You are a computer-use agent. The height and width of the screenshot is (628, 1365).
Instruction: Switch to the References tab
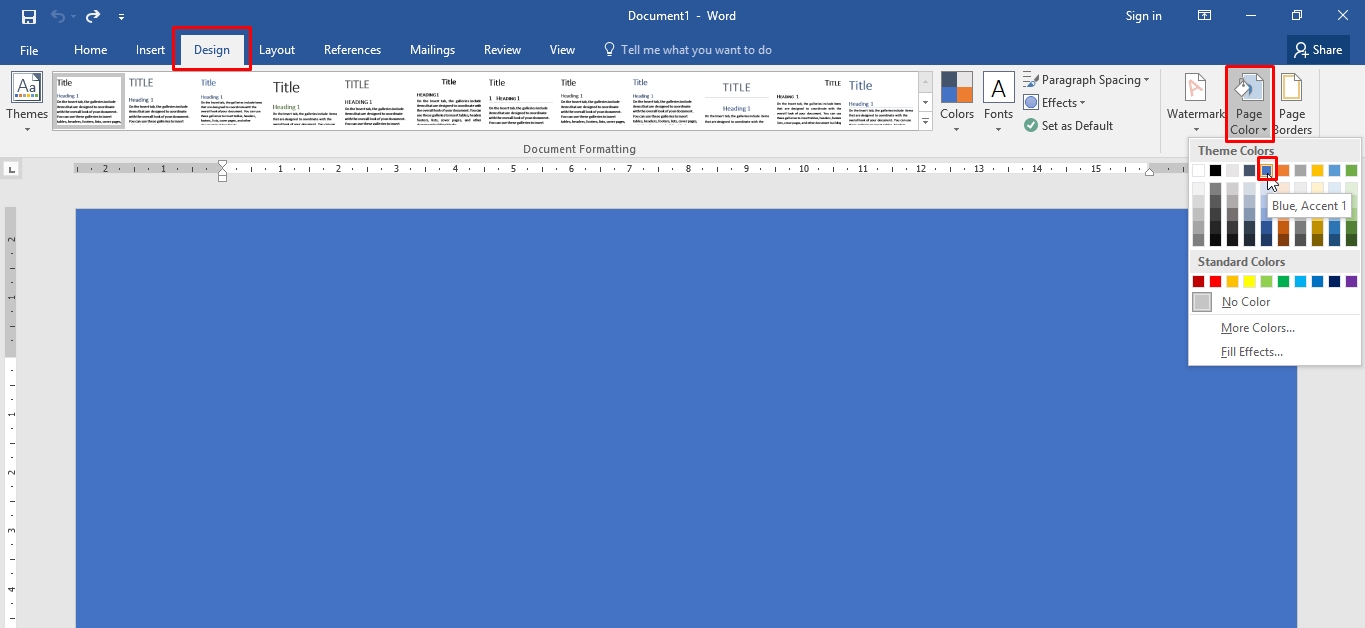click(352, 49)
